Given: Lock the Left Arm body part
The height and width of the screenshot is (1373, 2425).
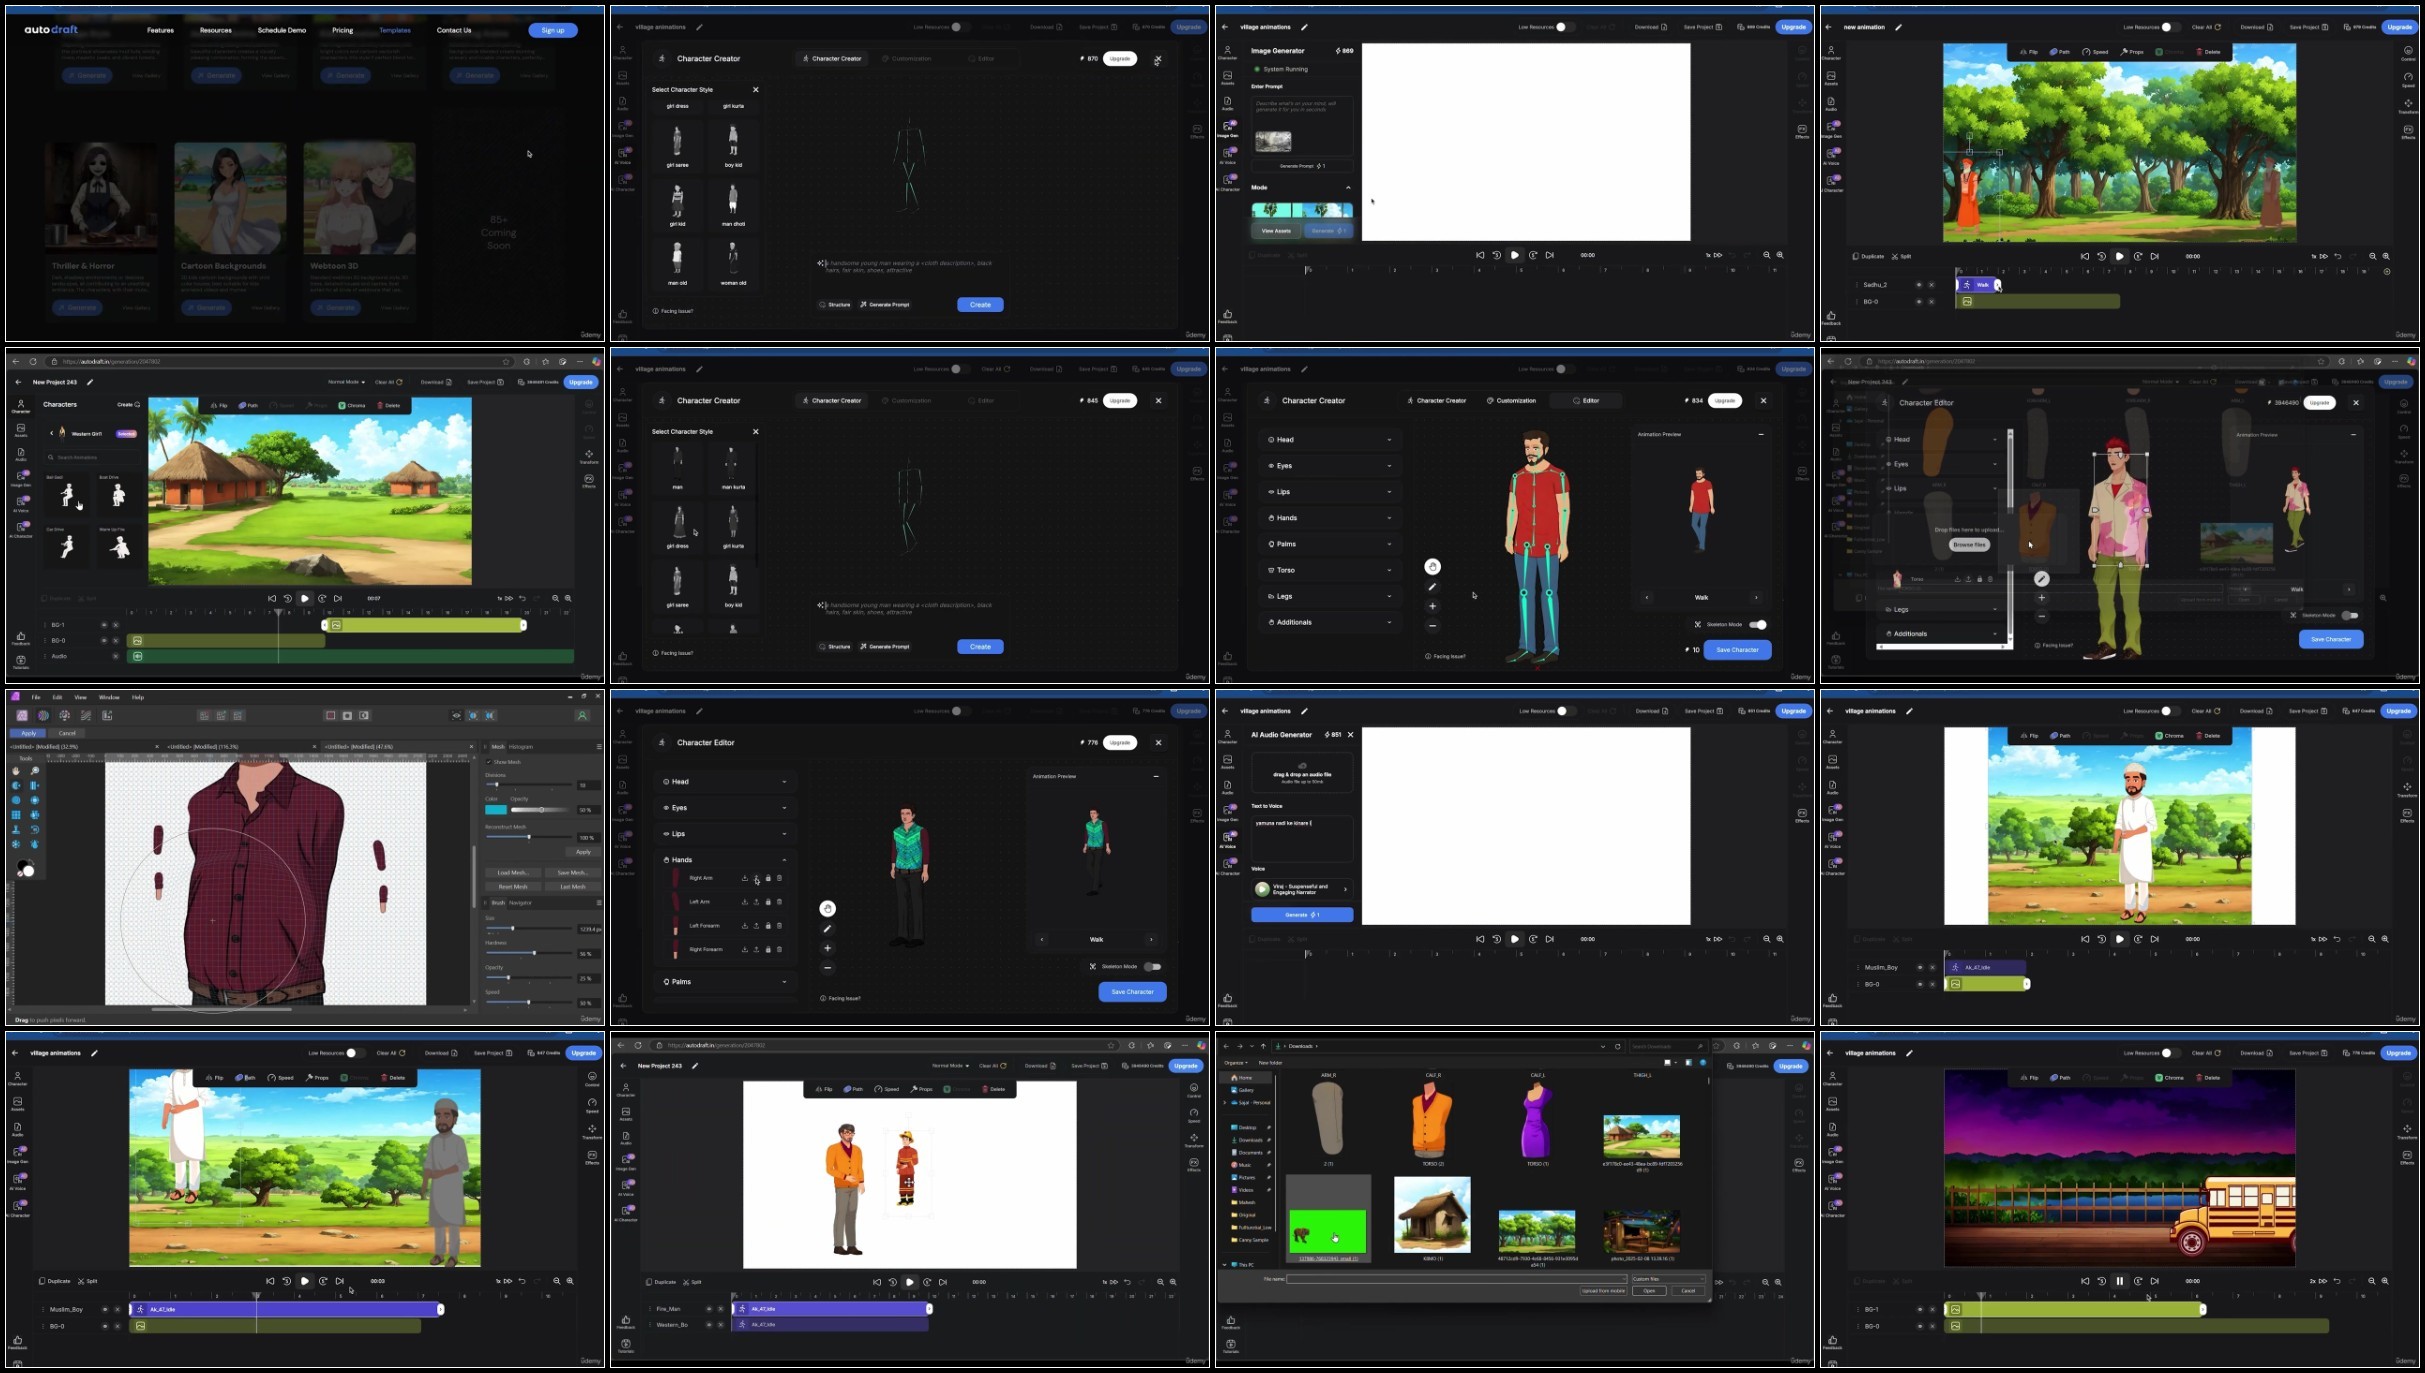Looking at the screenshot, I should click(768, 902).
